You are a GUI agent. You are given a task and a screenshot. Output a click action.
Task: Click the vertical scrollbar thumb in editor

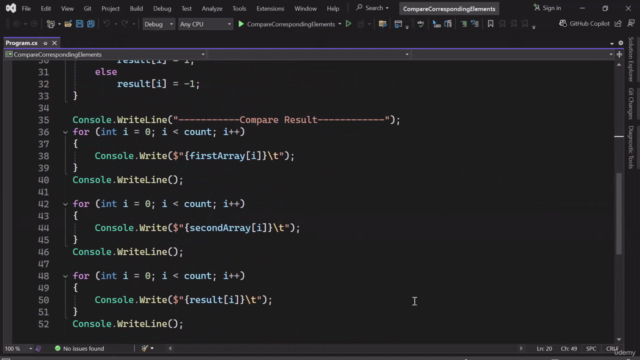coord(619,213)
